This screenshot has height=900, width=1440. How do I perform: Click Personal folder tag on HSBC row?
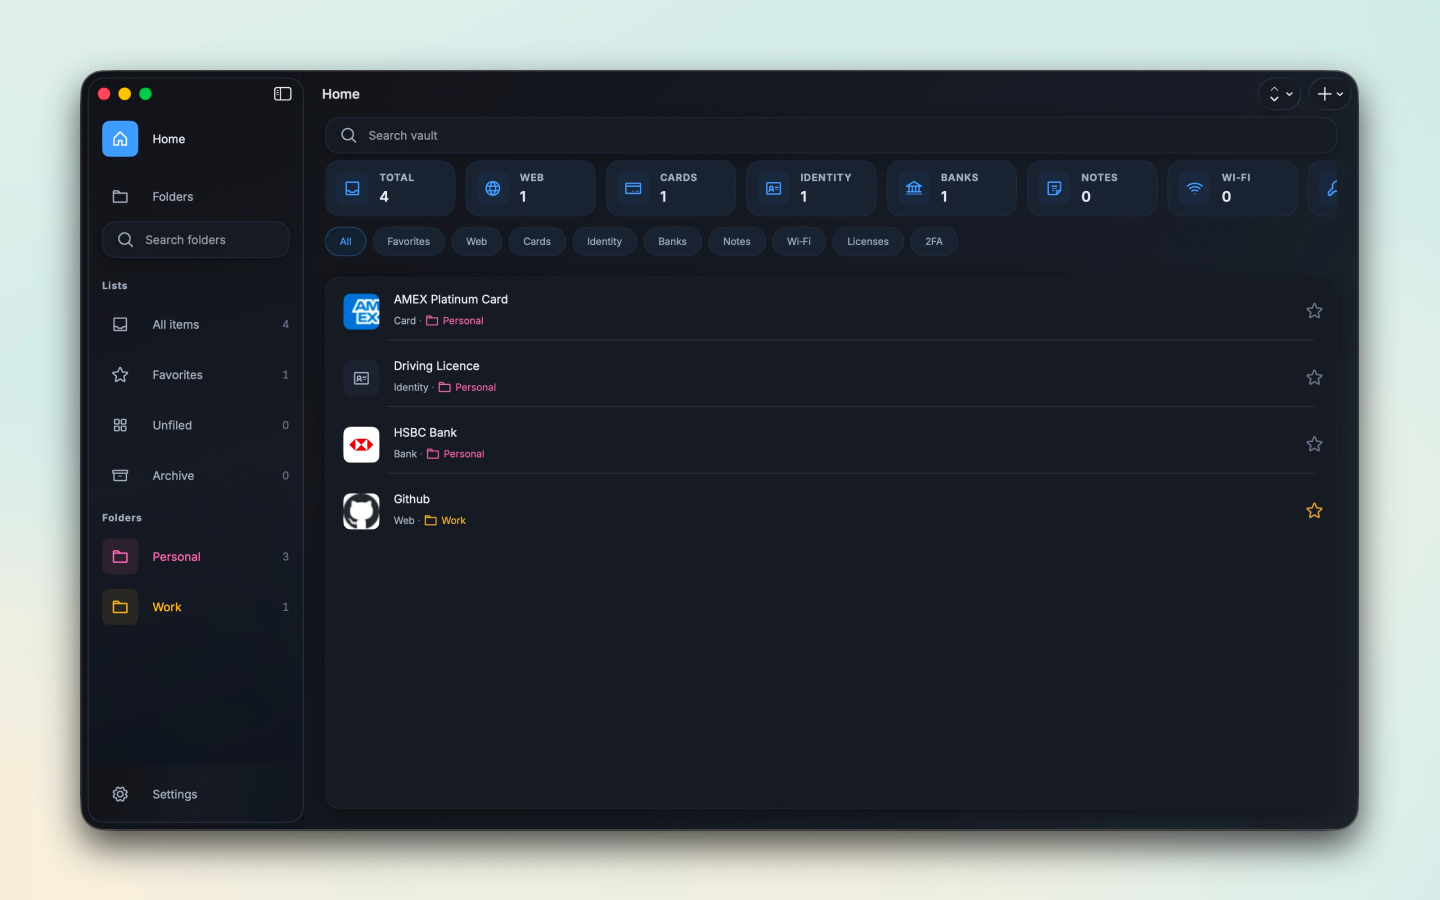(x=456, y=454)
